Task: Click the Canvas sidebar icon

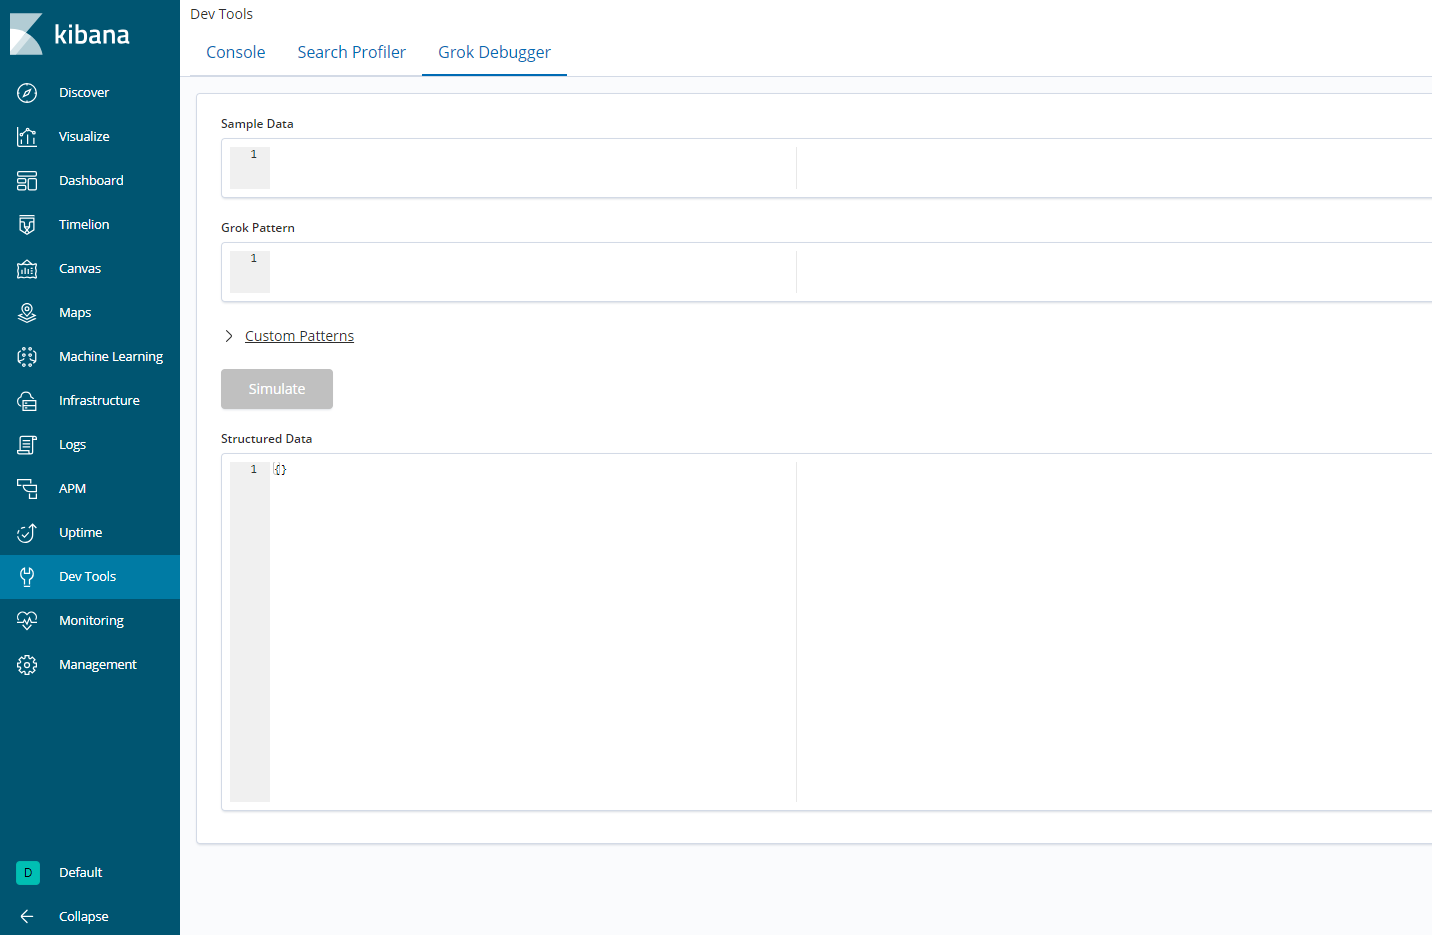Action: pos(27,269)
